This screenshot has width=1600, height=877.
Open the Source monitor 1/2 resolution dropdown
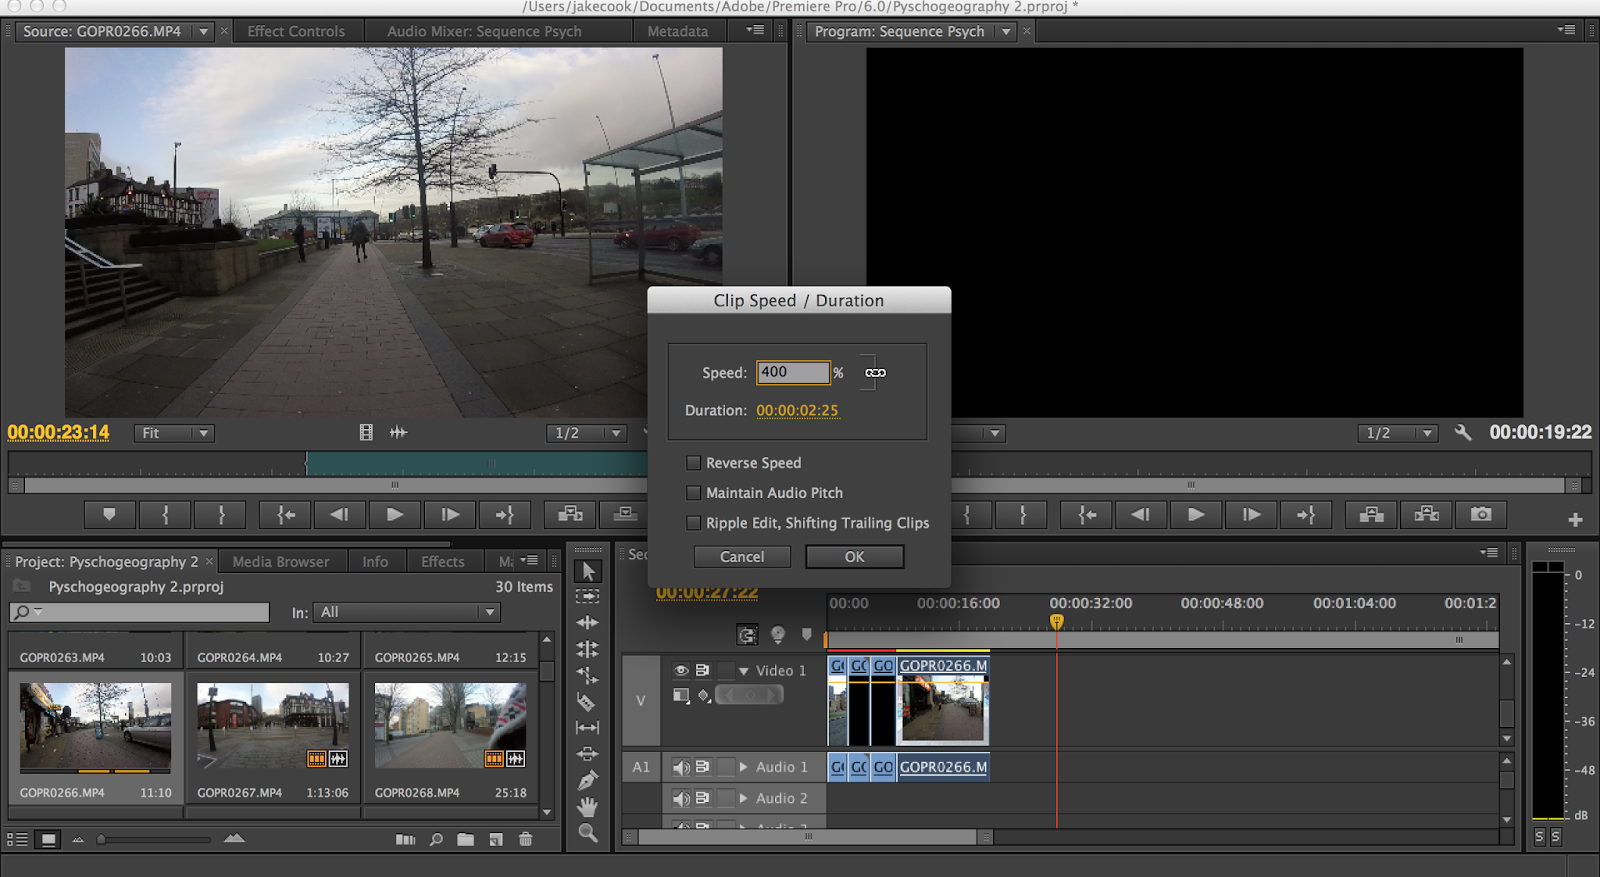point(587,433)
